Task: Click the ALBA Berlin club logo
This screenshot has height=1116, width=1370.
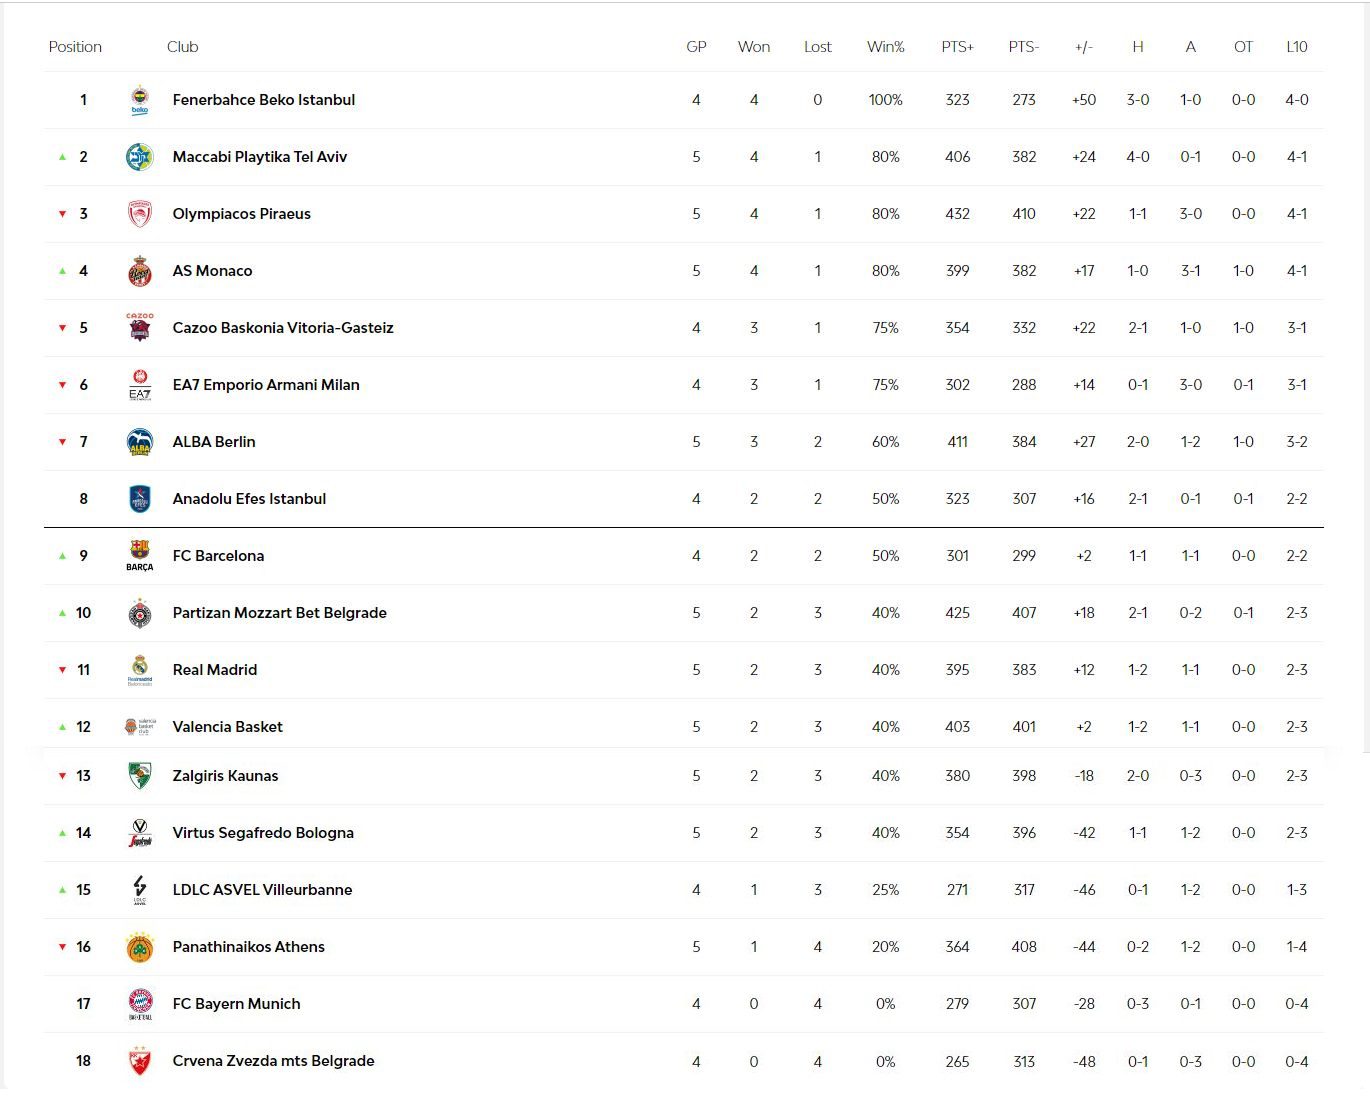Action: (x=140, y=442)
